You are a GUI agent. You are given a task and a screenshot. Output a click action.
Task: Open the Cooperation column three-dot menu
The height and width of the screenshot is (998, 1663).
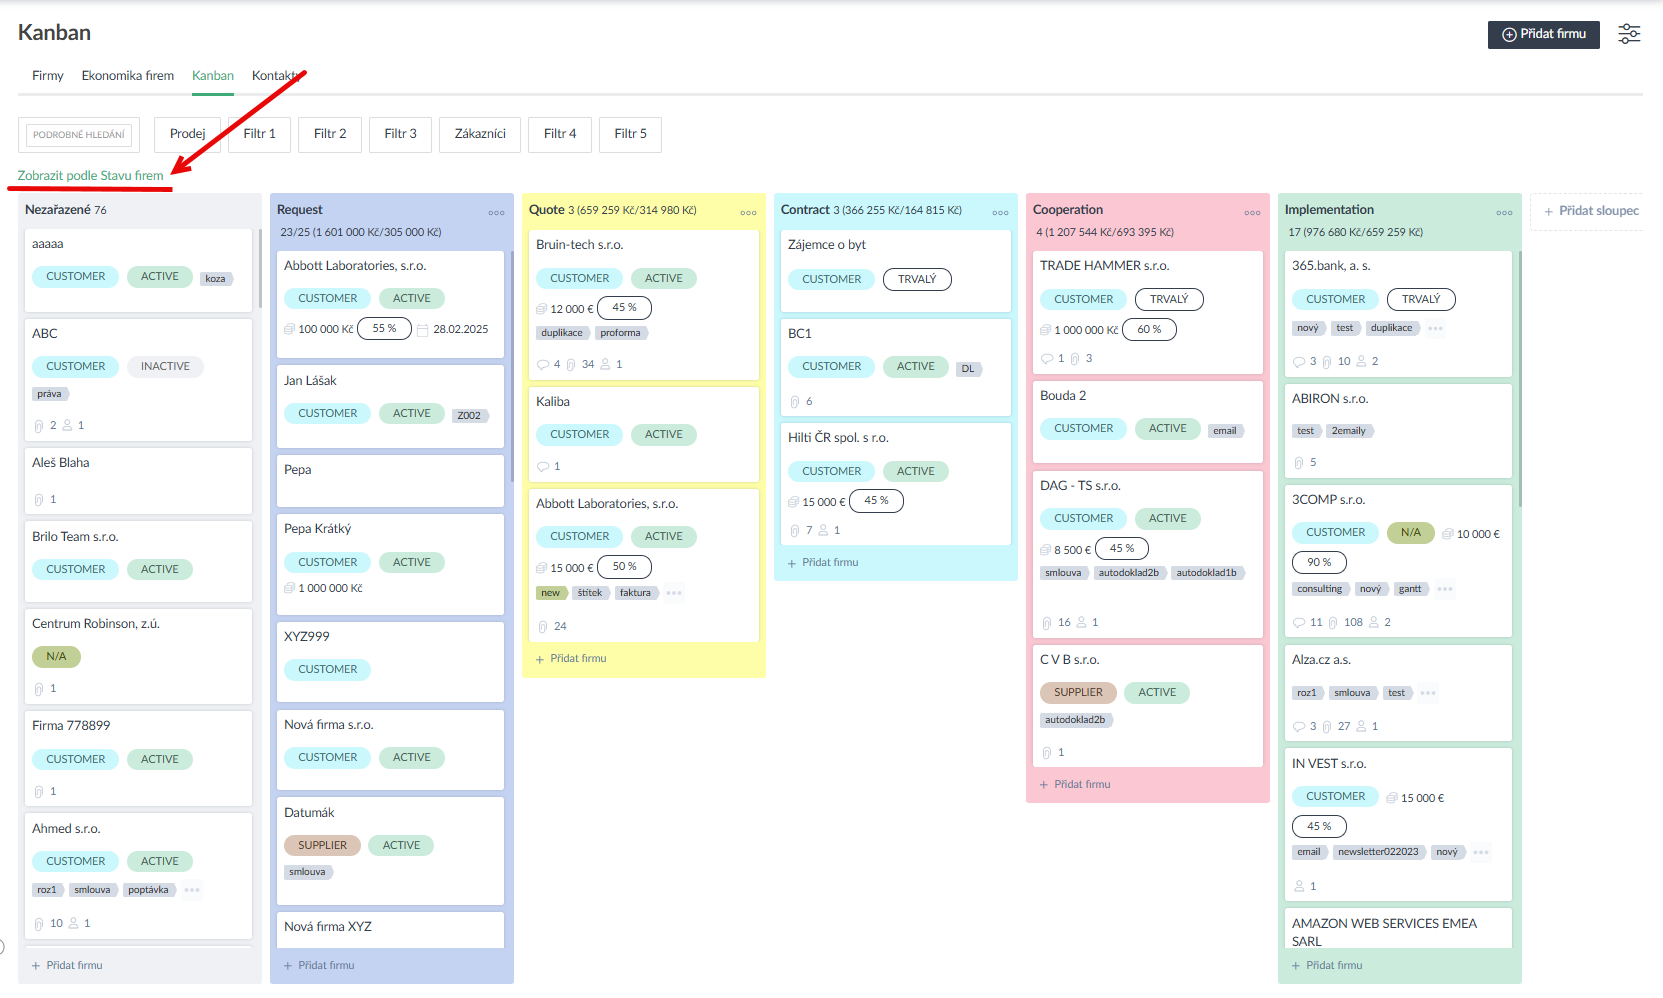click(1252, 212)
